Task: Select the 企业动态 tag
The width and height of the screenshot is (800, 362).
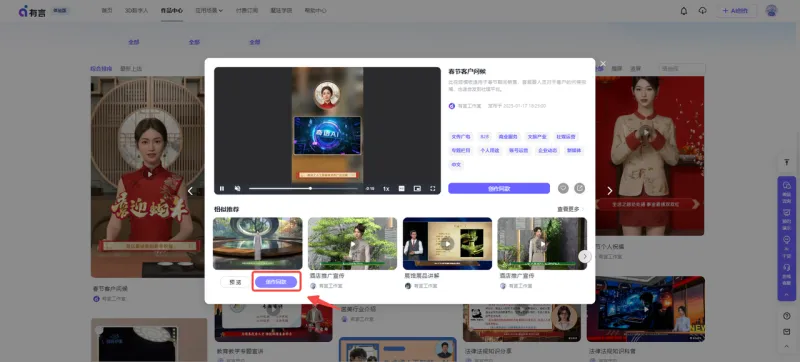Action: [547, 150]
